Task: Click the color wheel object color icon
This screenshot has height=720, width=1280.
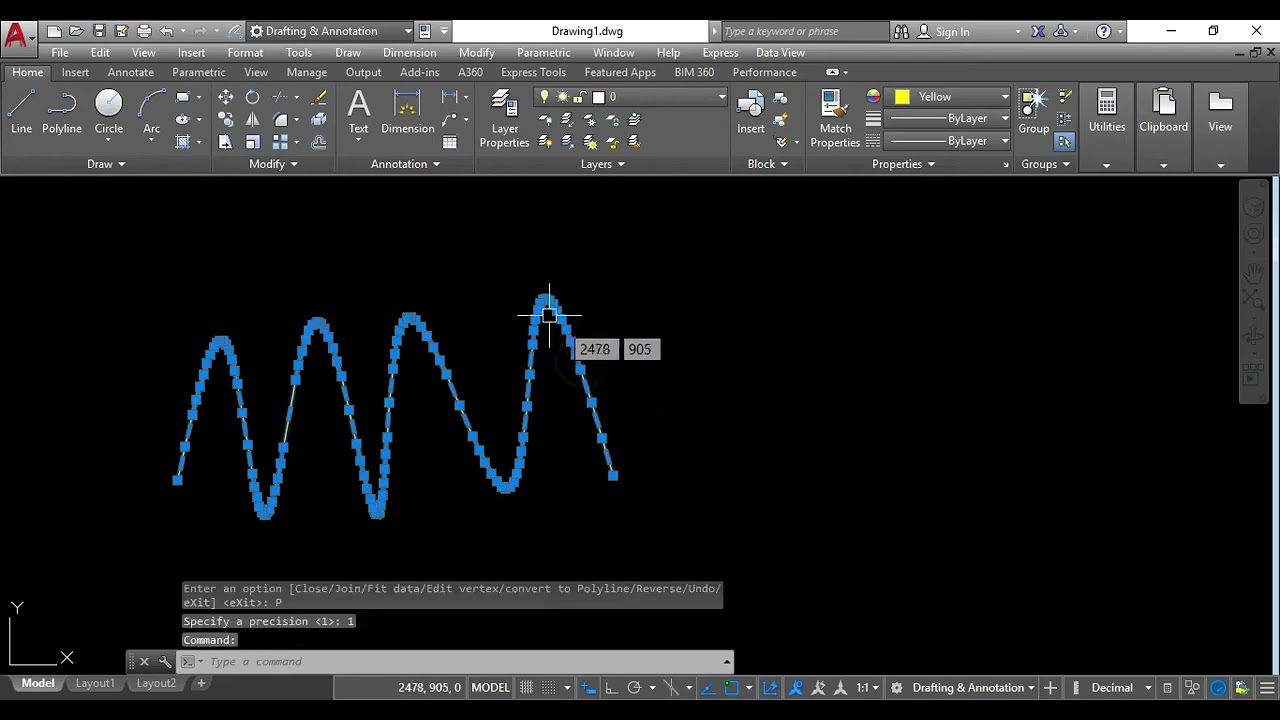Action: click(873, 97)
